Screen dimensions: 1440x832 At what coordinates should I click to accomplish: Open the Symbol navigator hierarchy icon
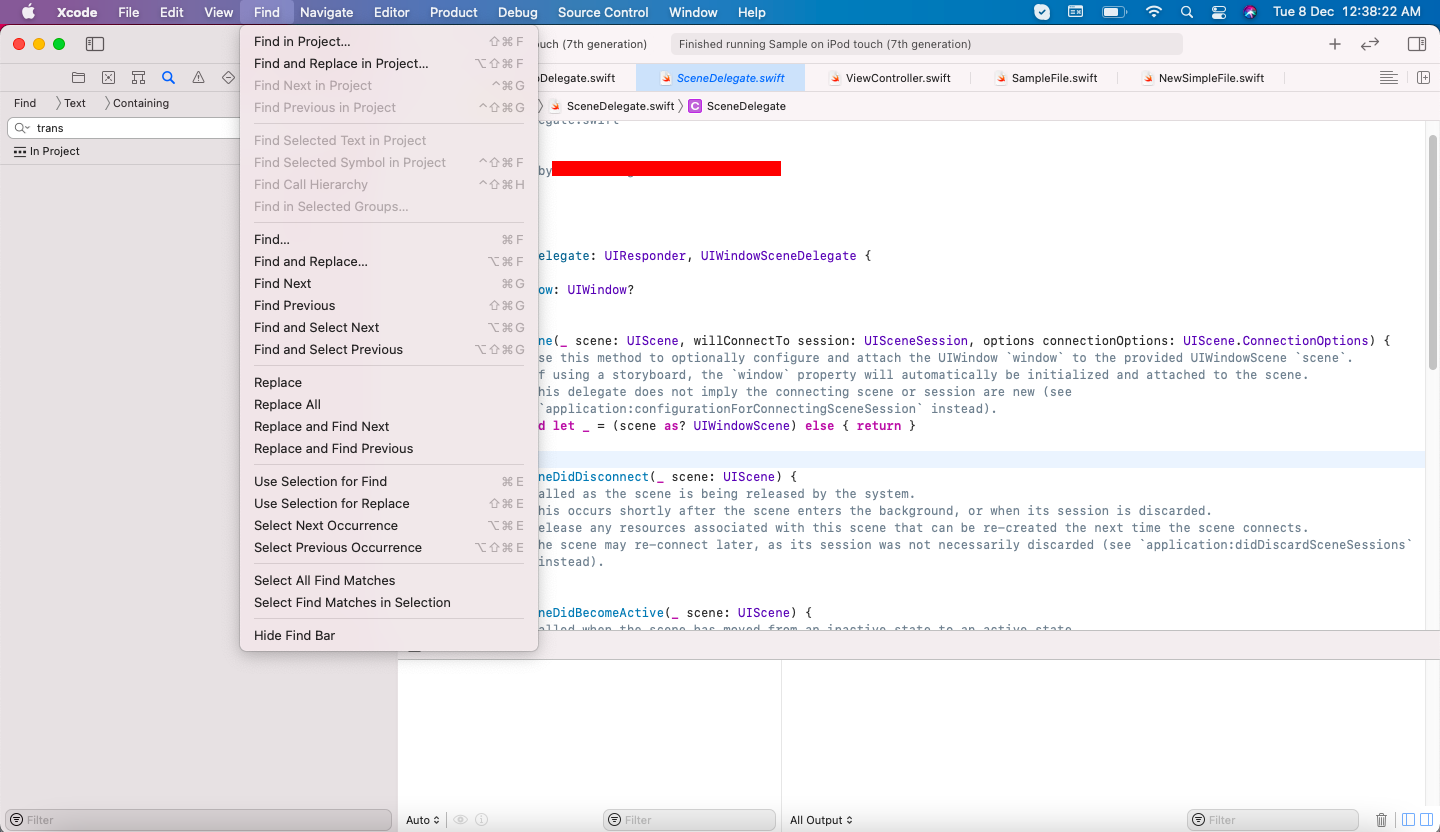(138, 77)
